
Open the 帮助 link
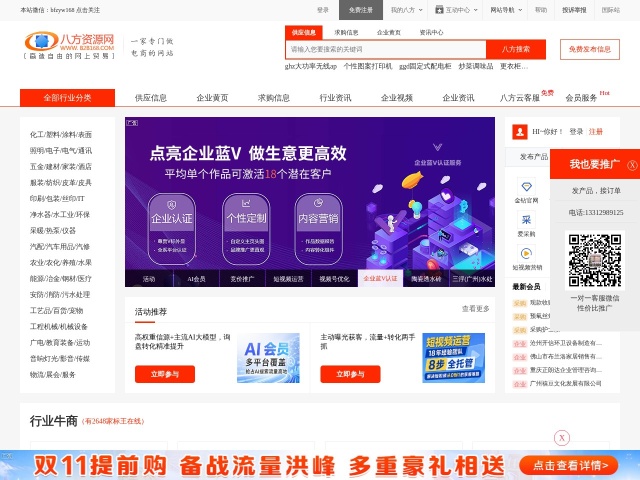[541, 10]
